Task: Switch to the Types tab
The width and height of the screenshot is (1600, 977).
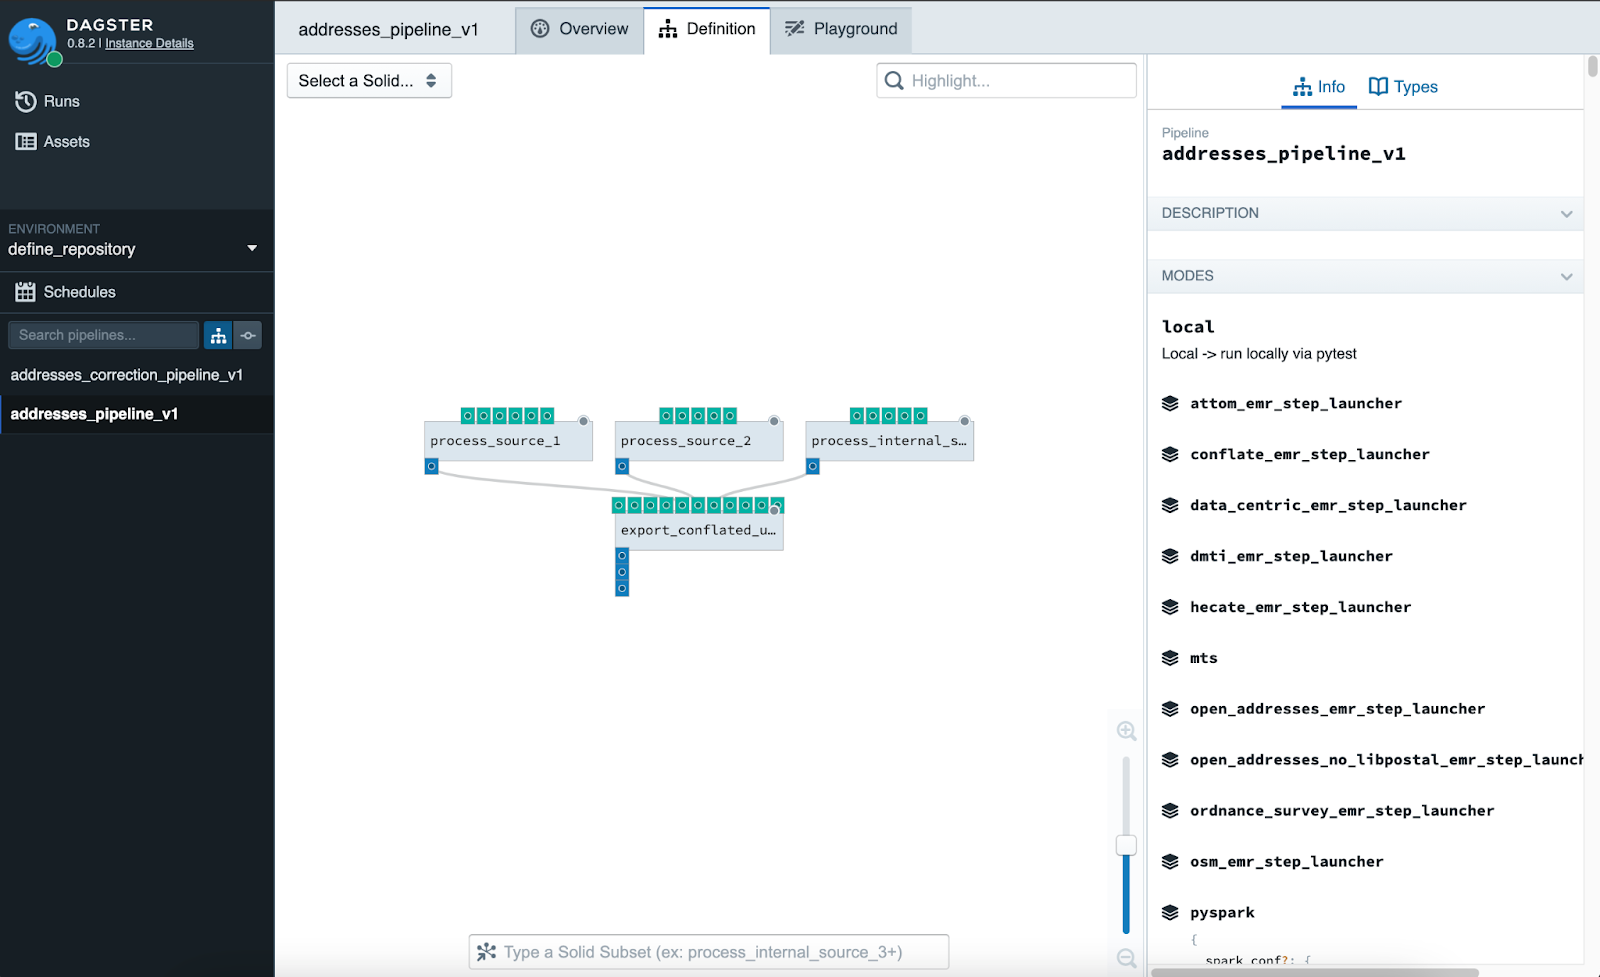Action: [x=1403, y=87]
